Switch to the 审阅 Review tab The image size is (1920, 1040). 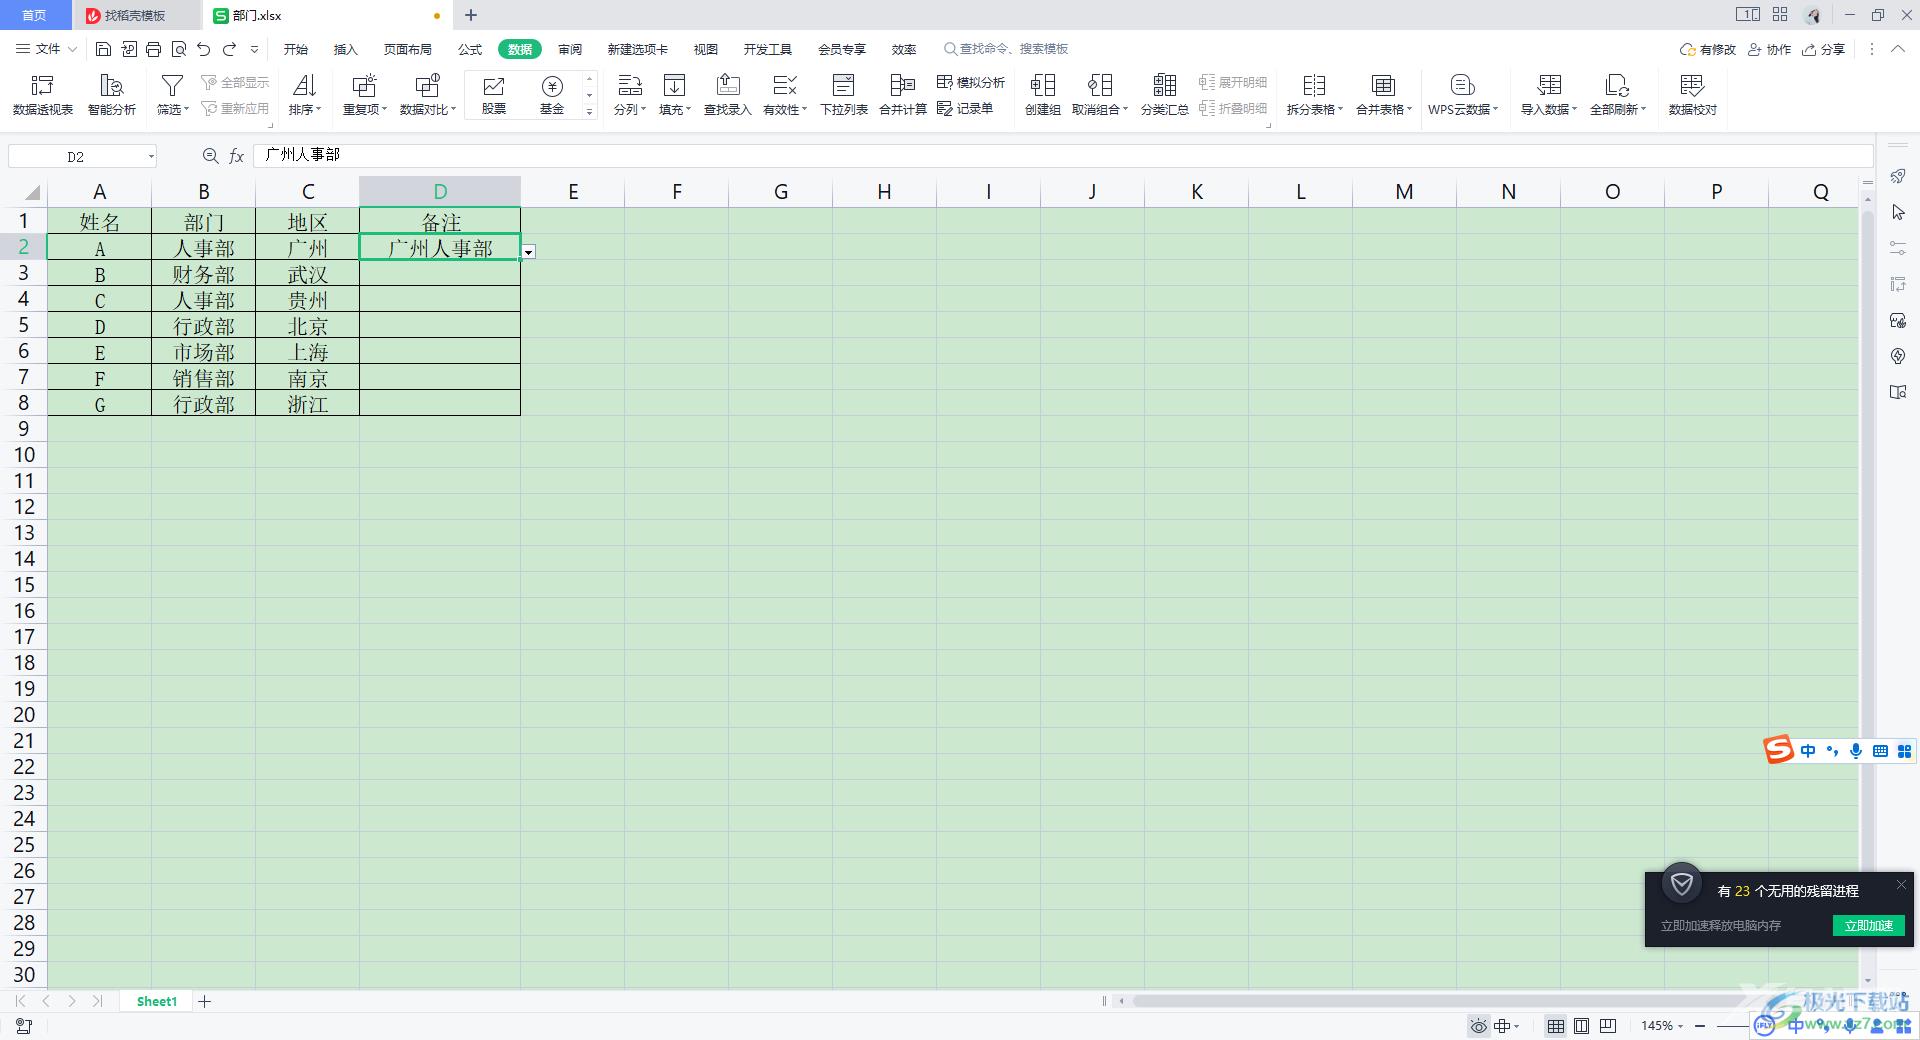[570, 49]
